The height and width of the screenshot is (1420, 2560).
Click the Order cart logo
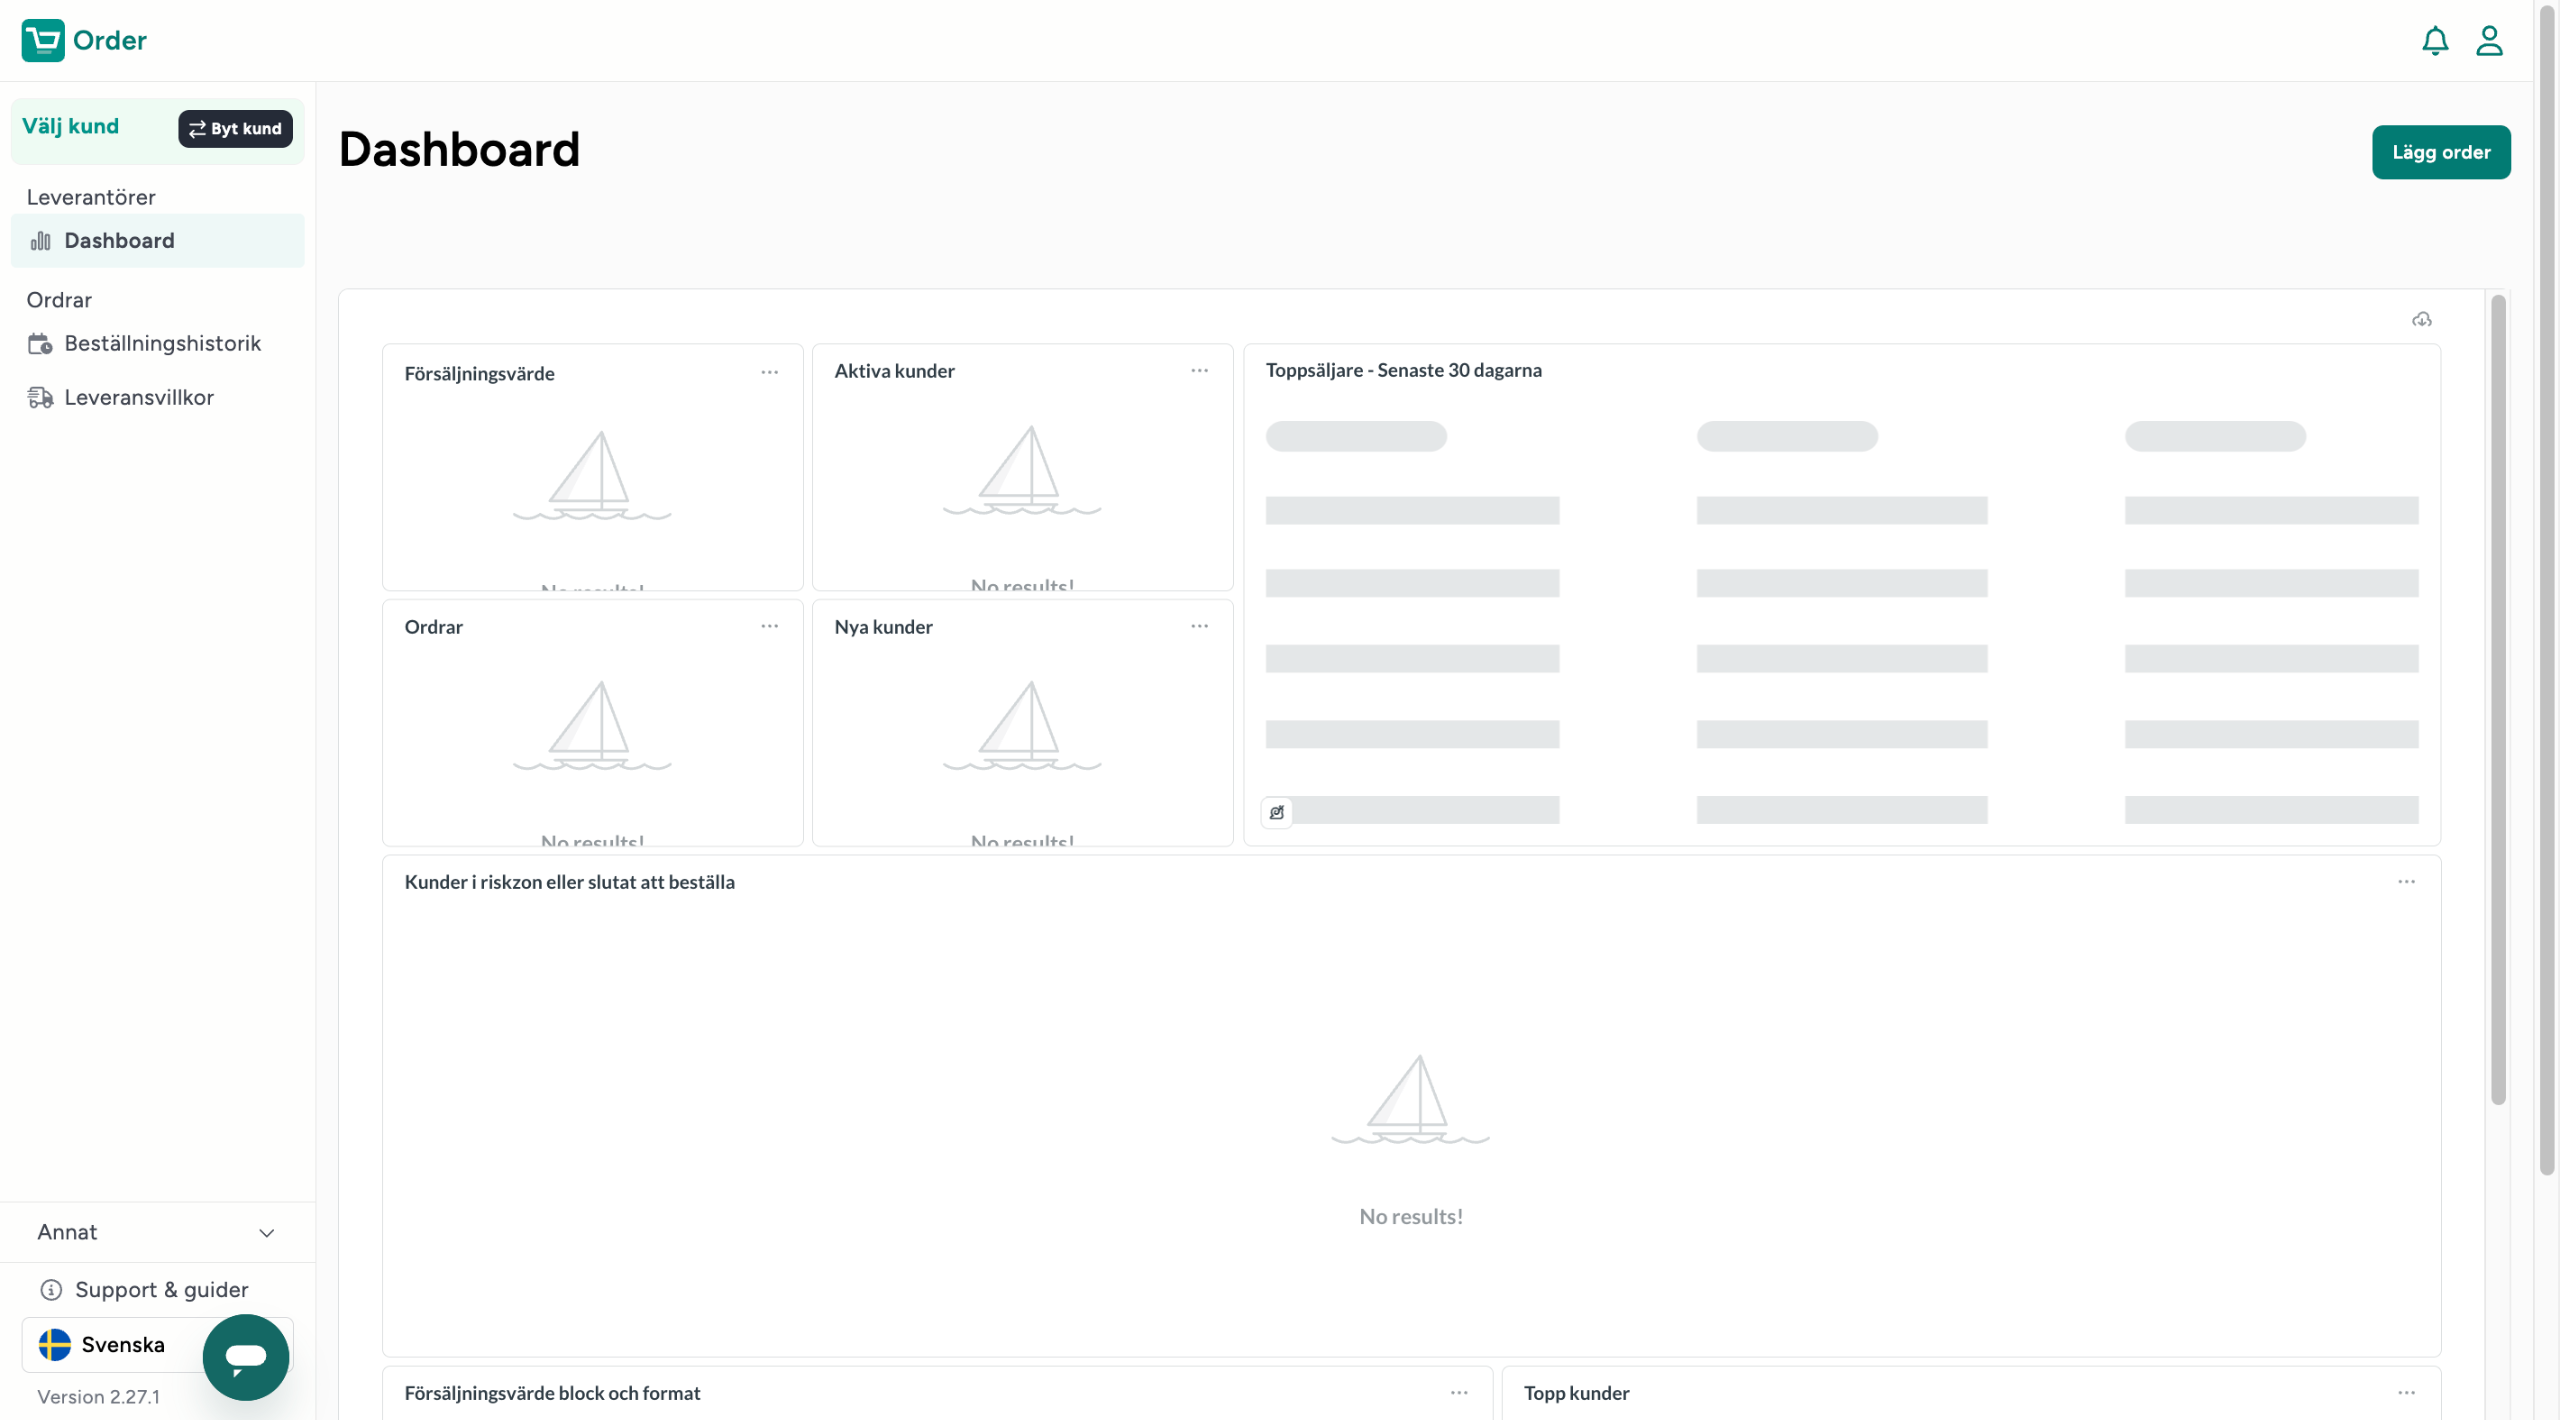coord(43,41)
